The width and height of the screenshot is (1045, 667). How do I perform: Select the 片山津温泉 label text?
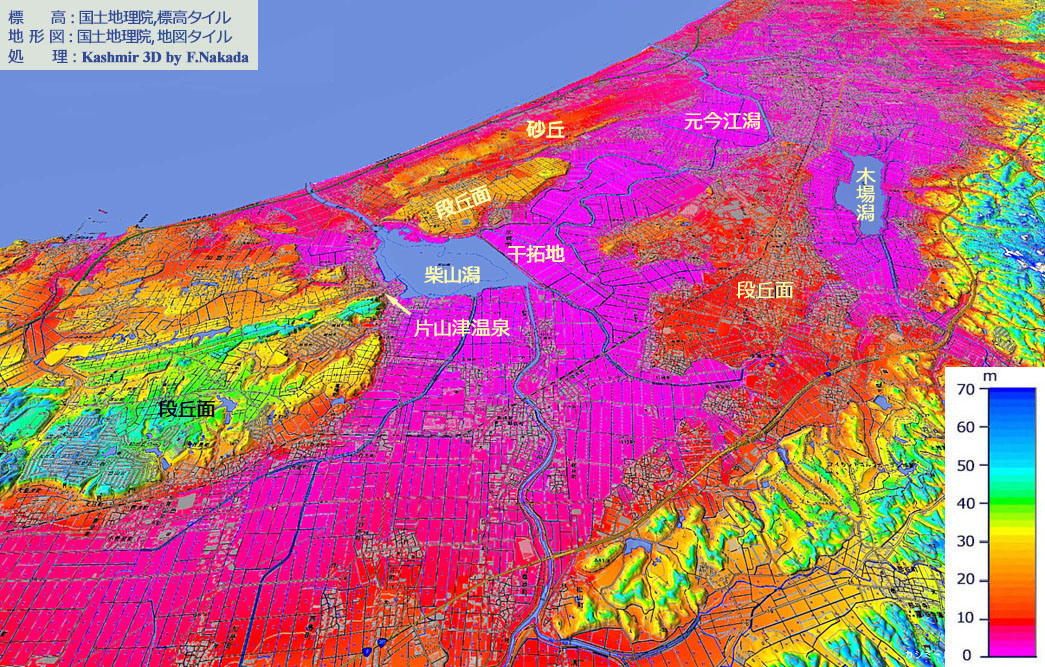[470, 326]
